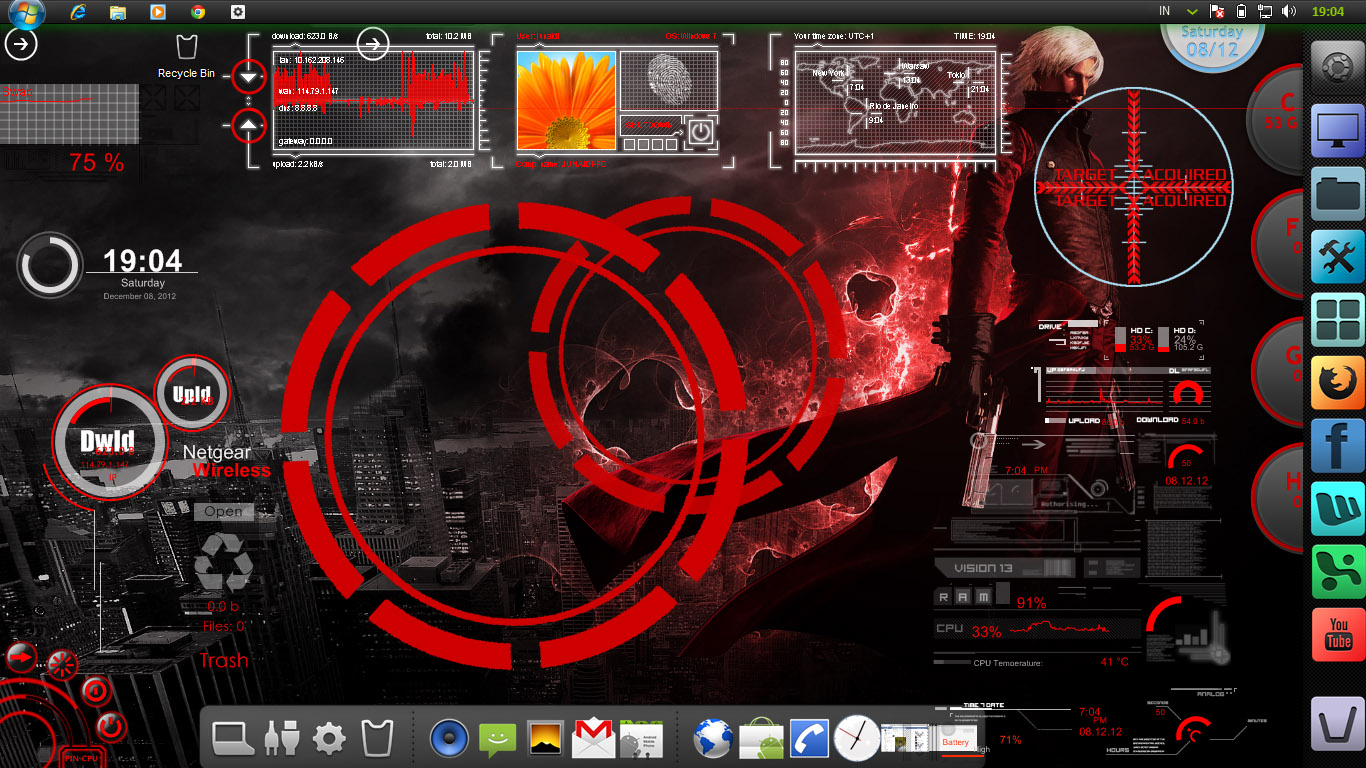
Task: Show hidden tray icons with the green chevron
Action: click(1192, 12)
